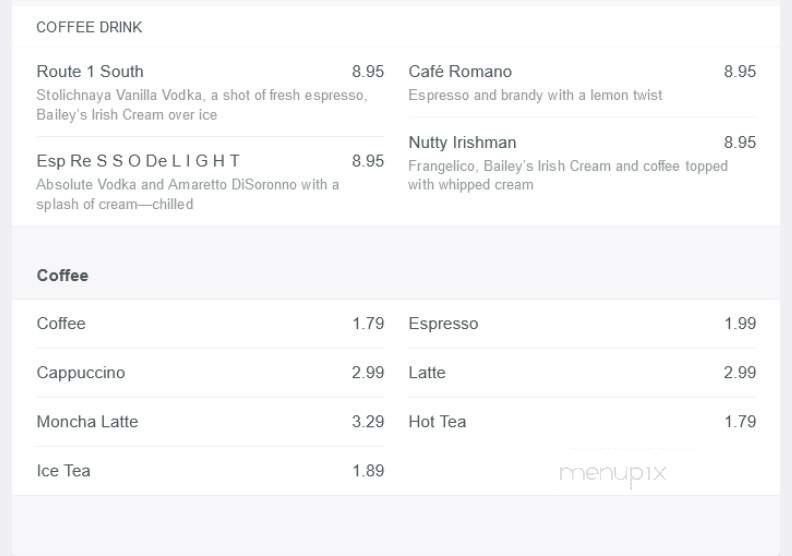This screenshot has width=792, height=556.
Task: Click the 8.95 price beside Café Romano
Action: pos(740,71)
